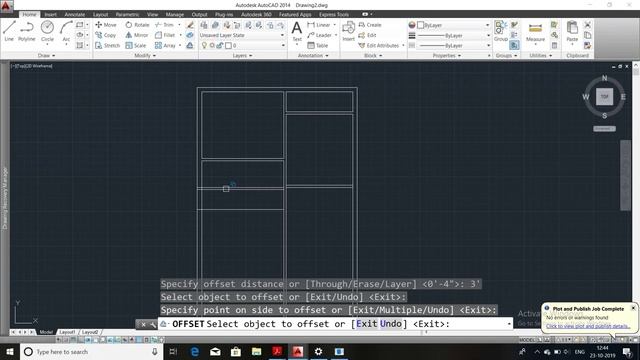Open the Unsaved Layer State dropdown

coord(242,35)
